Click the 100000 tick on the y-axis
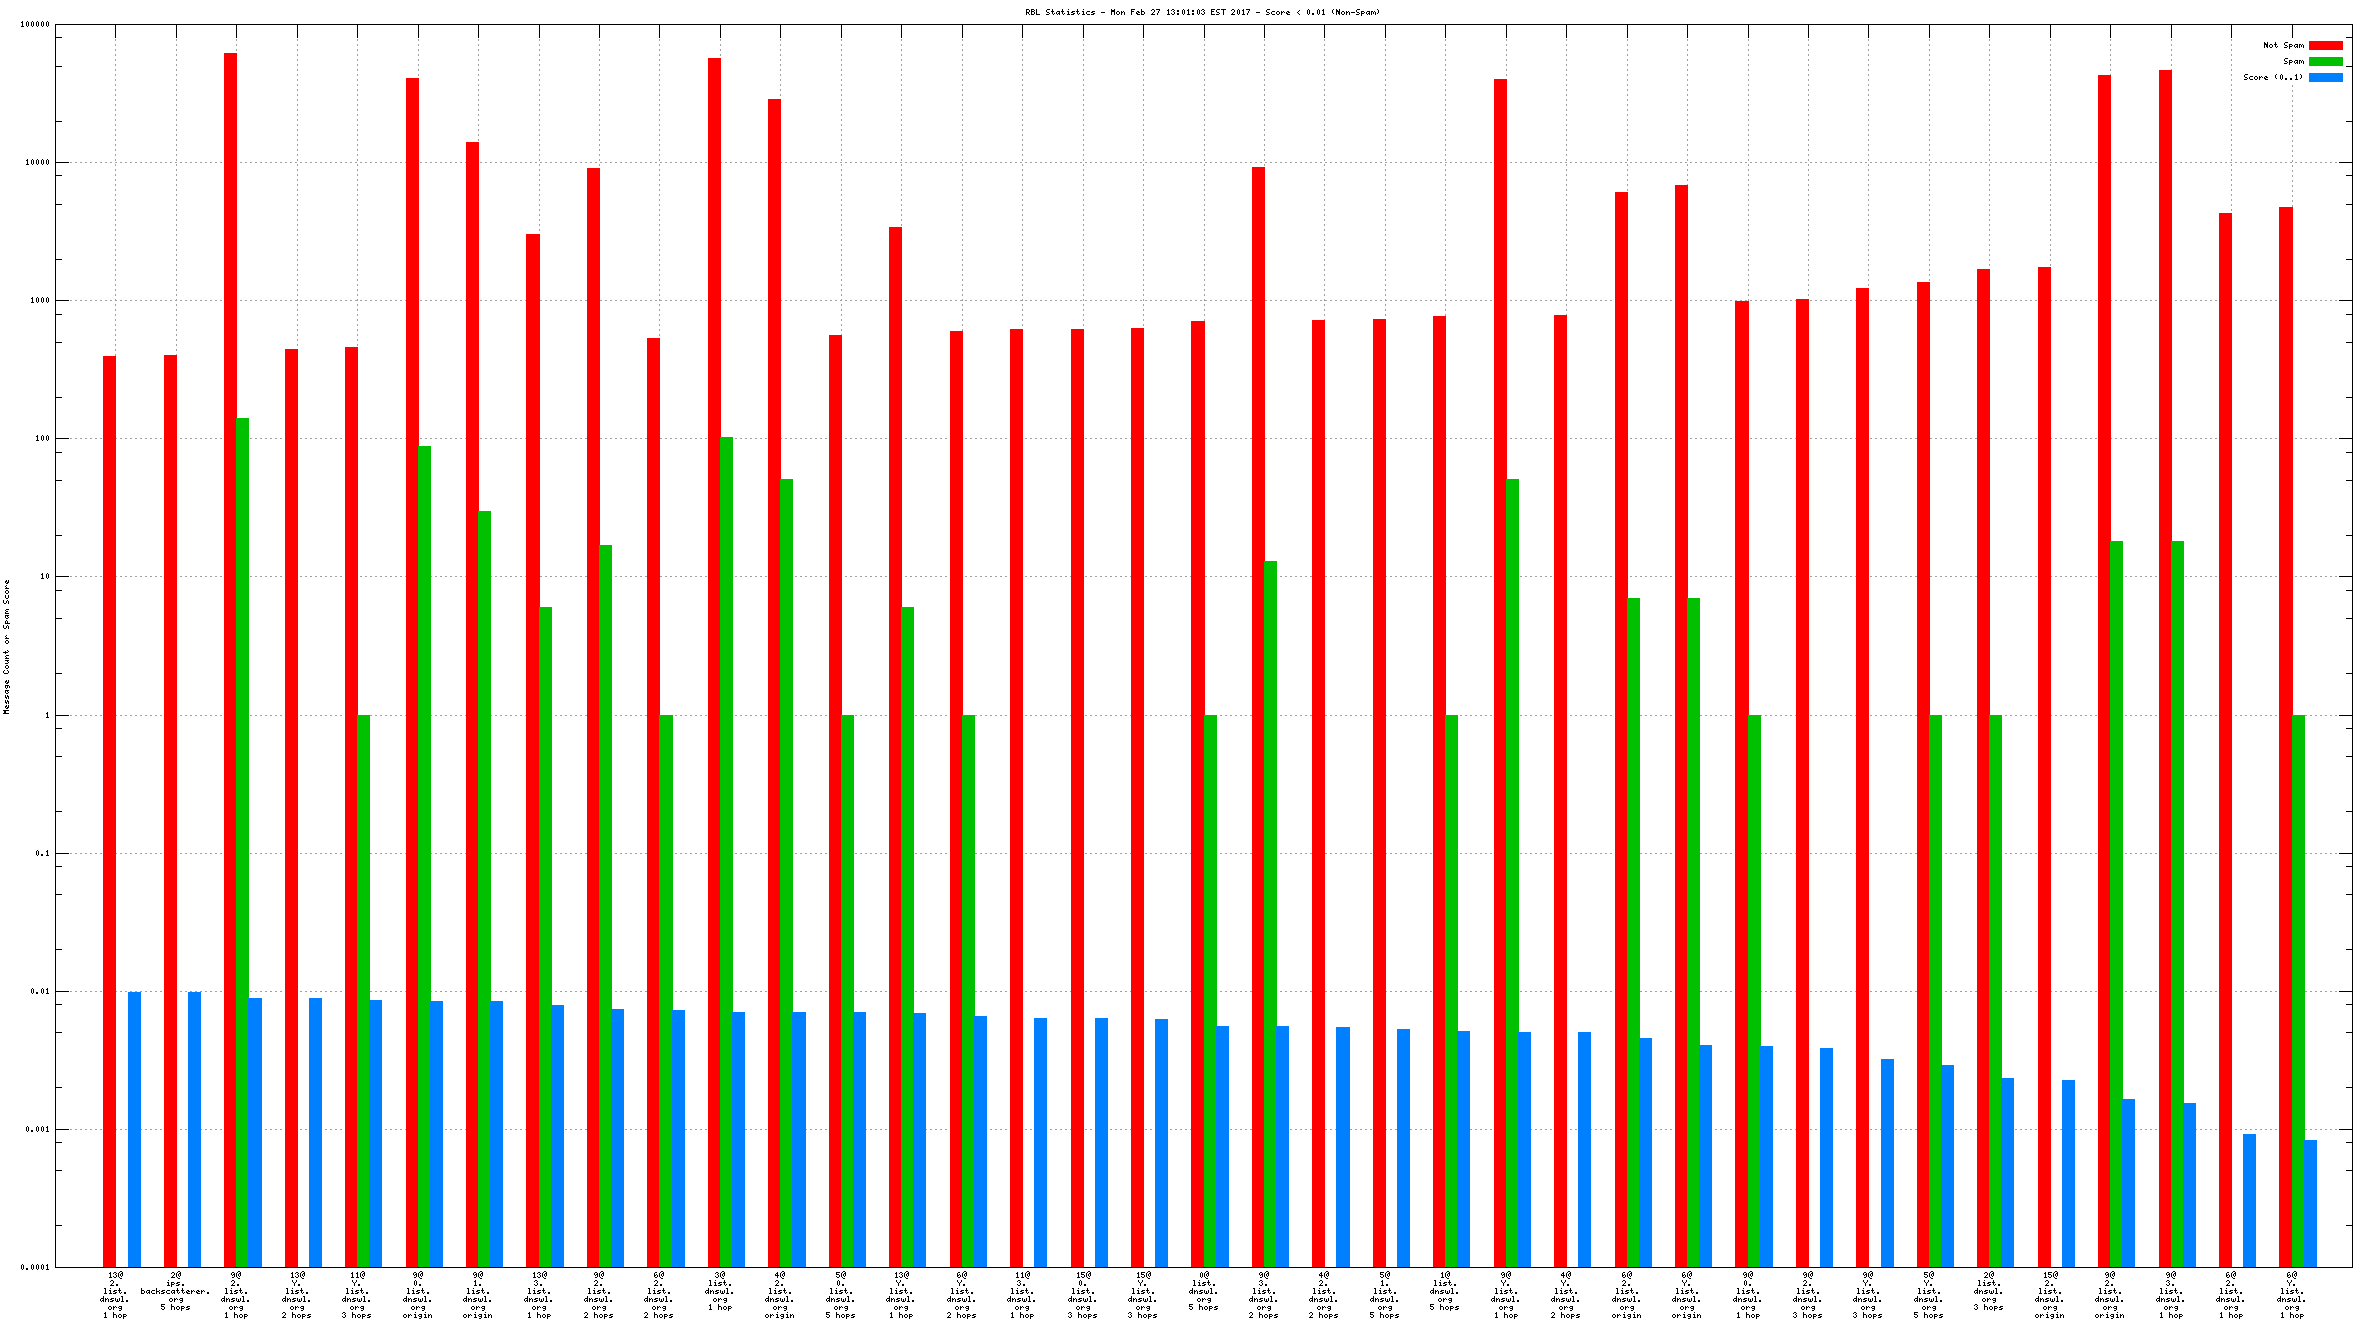Image resolution: width=2368 pixels, height=1332 pixels. (35, 25)
